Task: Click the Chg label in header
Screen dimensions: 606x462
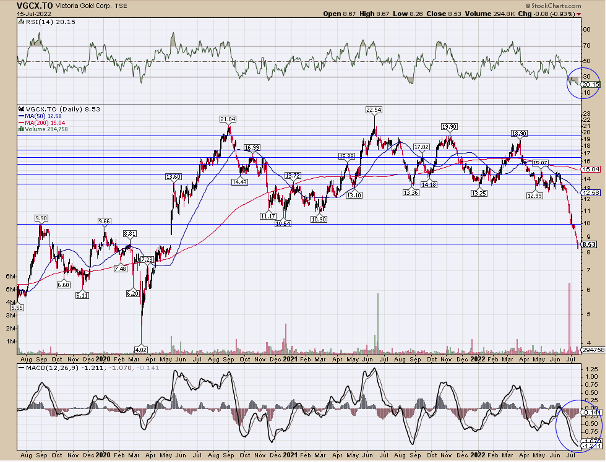Action: [524, 14]
